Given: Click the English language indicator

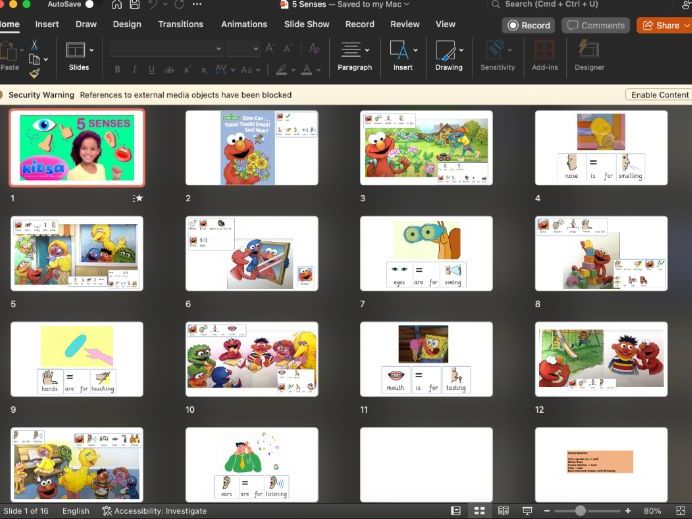Looking at the screenshot, I should point(75,511).
